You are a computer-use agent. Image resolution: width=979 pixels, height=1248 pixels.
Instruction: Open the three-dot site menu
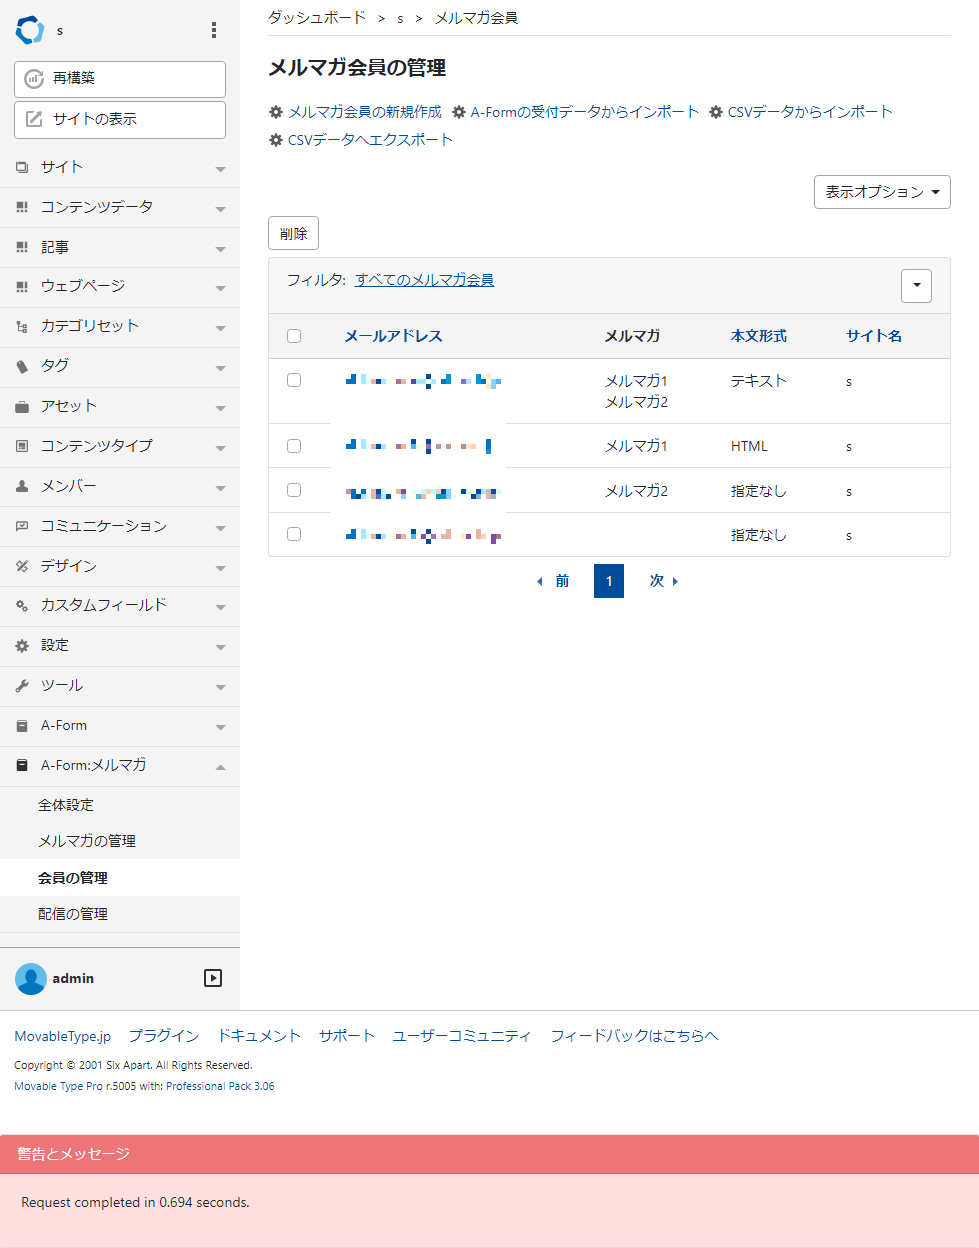point(213,30)
